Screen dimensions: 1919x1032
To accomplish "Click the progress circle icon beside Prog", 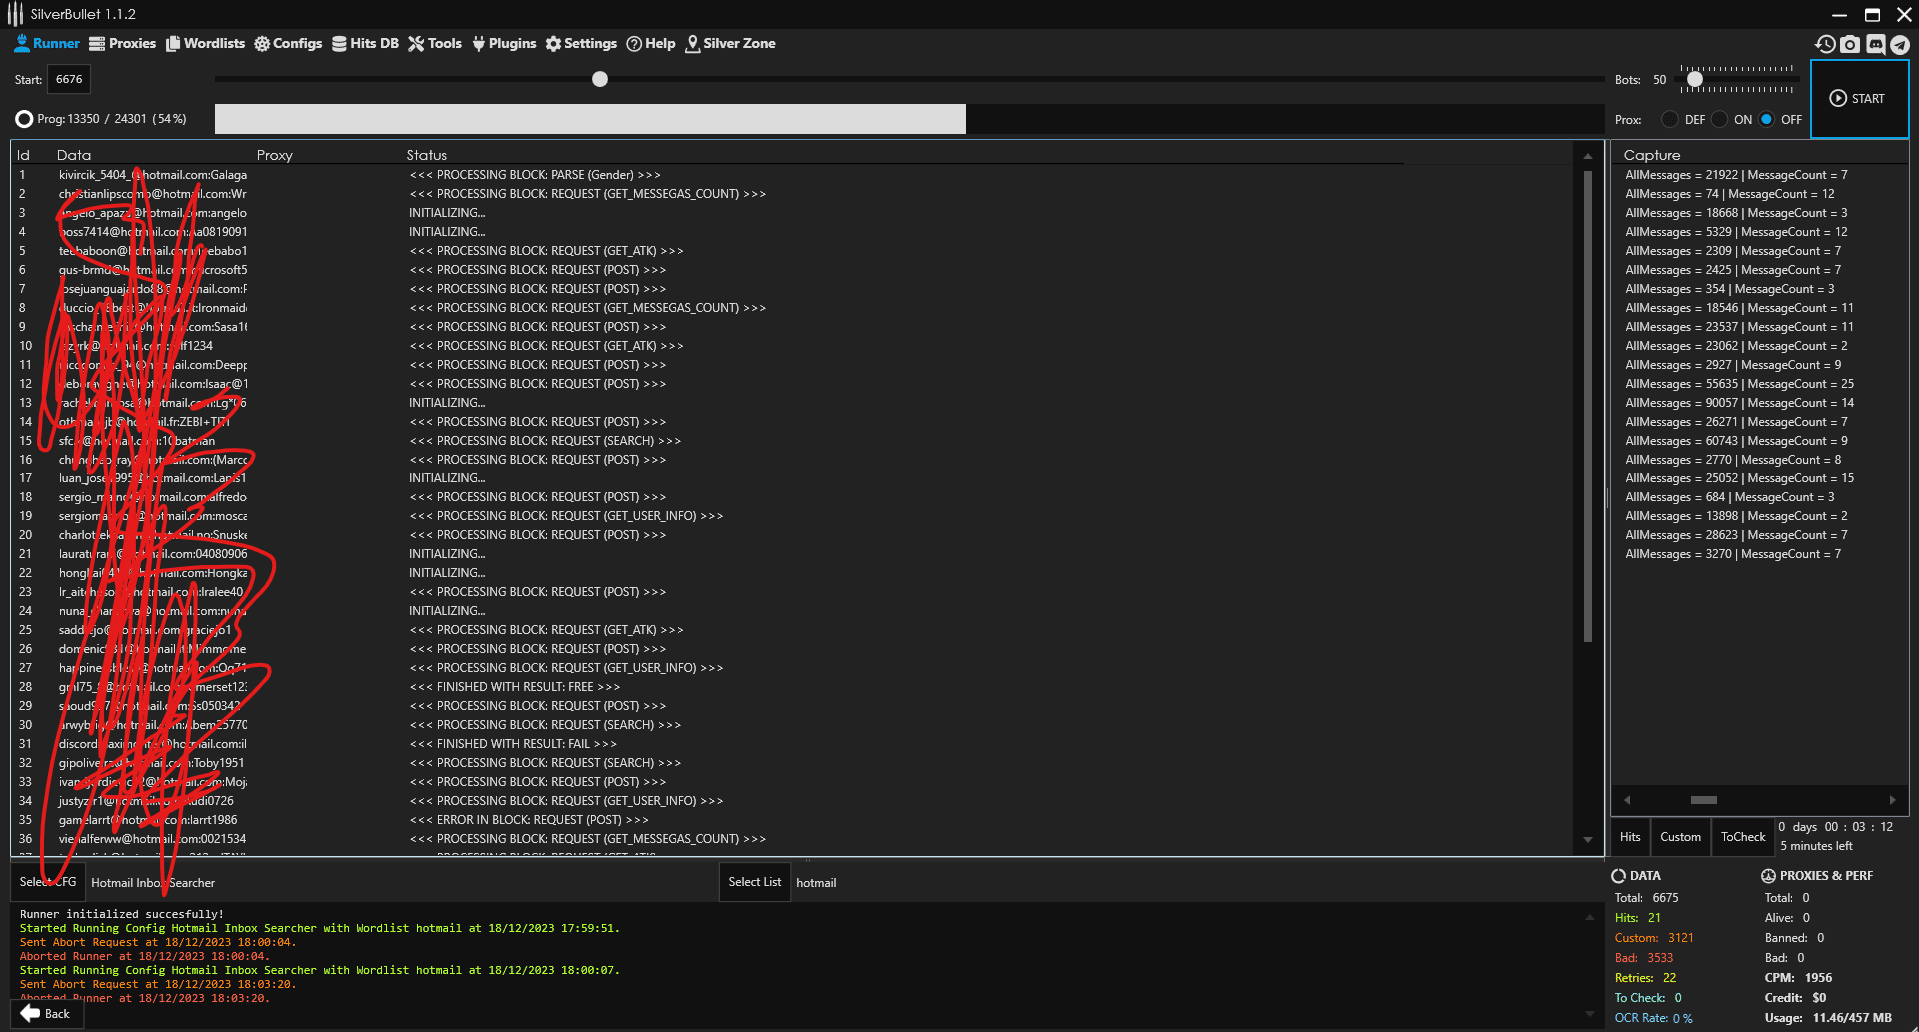I will click(24, 119).
